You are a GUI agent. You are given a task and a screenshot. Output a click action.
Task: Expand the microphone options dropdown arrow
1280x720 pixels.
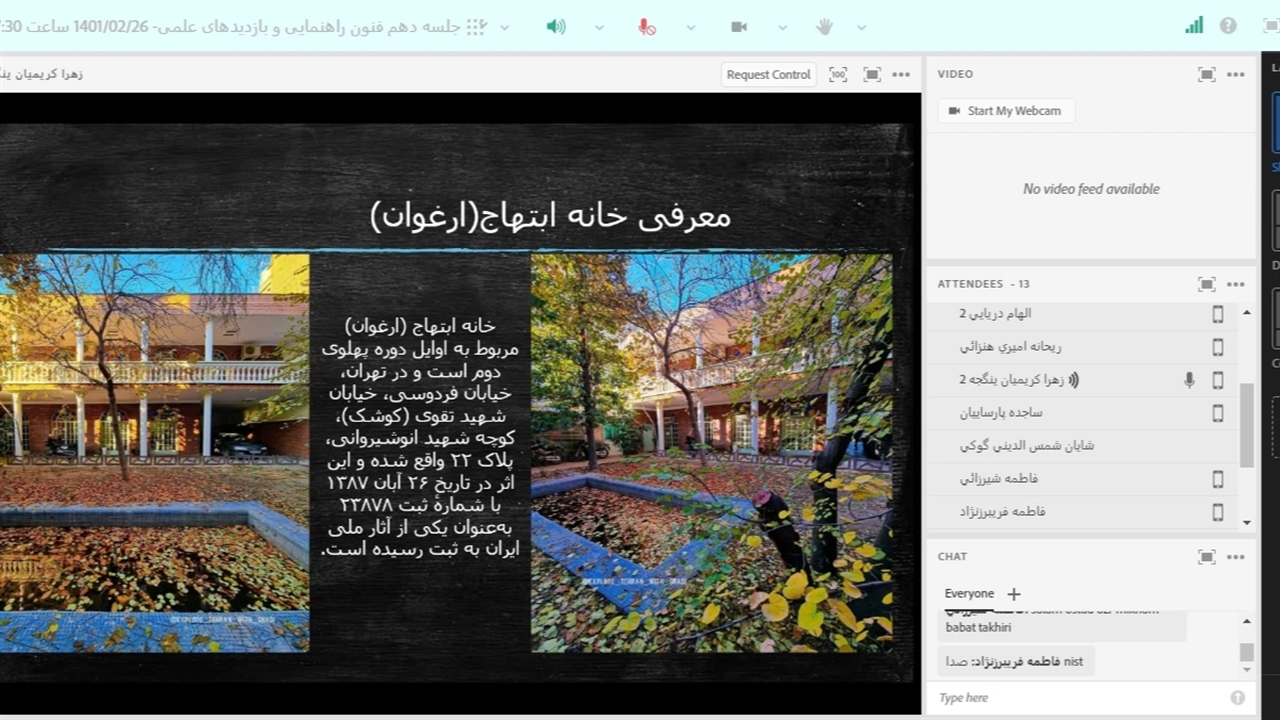690,27
